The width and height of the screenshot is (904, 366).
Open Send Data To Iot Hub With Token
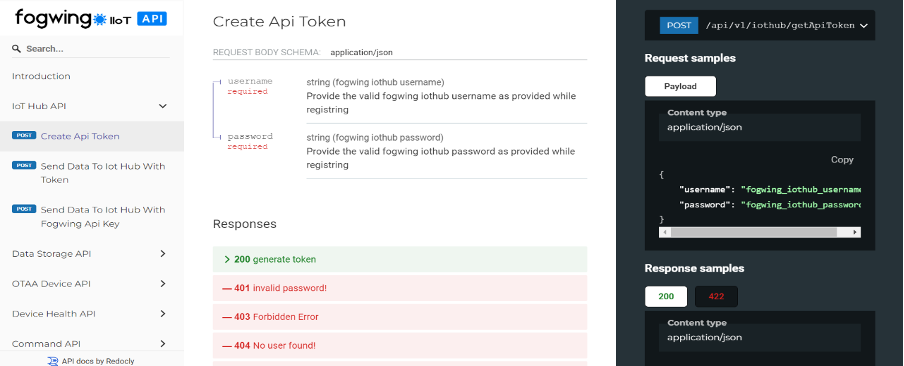pos(92,173)
